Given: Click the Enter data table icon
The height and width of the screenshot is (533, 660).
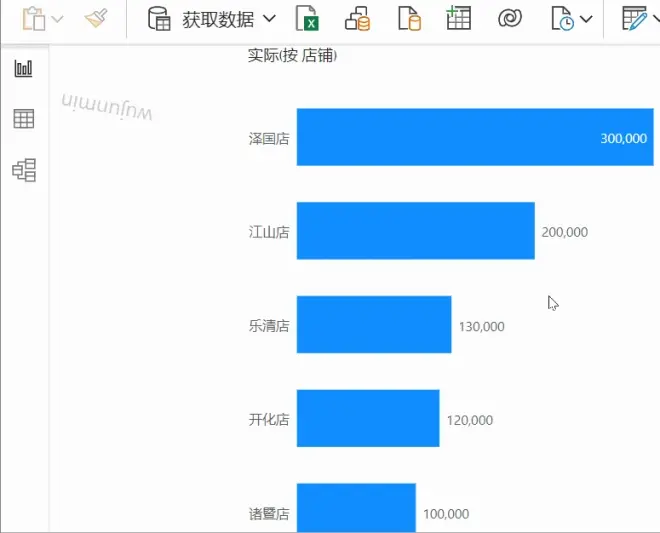Looking at the screenshot, I should coord(458,18).
